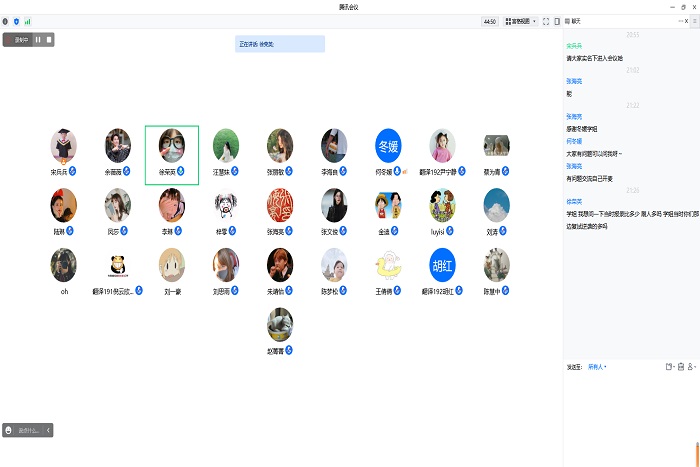Open the emoji reaction bar icon
The height and width of the screenshot is (467, 700).
click(9, 430)
